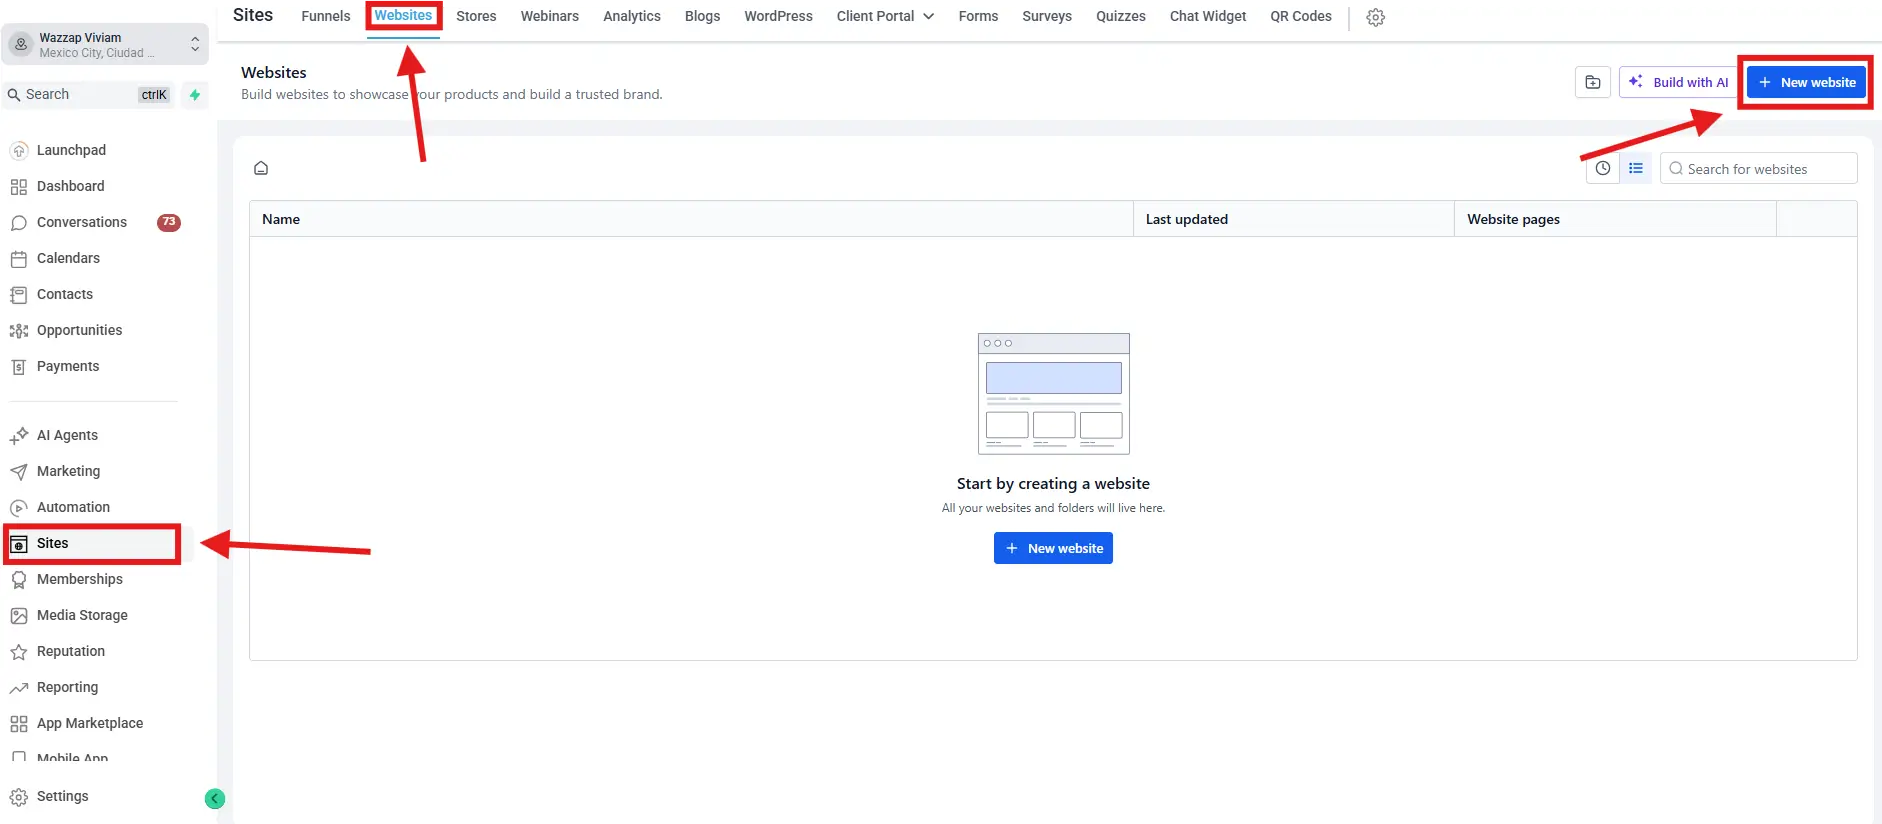Screen dimensions: 1882x824
Task: Focus the Search for websites field
Action: [1758, 169]
